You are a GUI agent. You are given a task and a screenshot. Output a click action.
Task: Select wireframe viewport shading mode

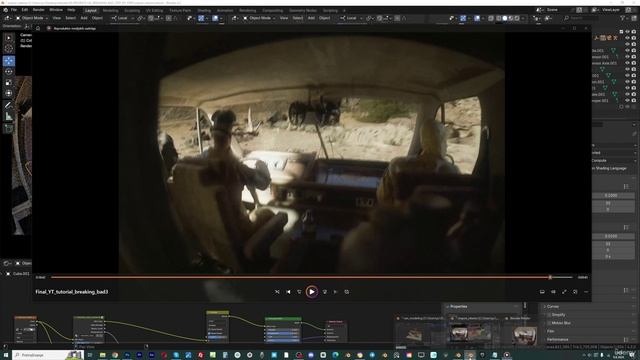[x=499, y=18]
